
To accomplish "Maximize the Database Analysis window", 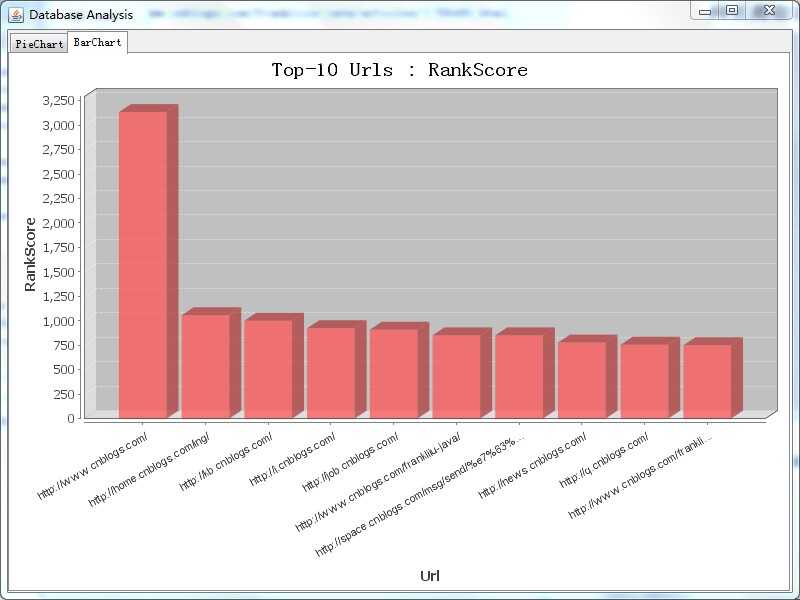I will click(x=732, y=10).
